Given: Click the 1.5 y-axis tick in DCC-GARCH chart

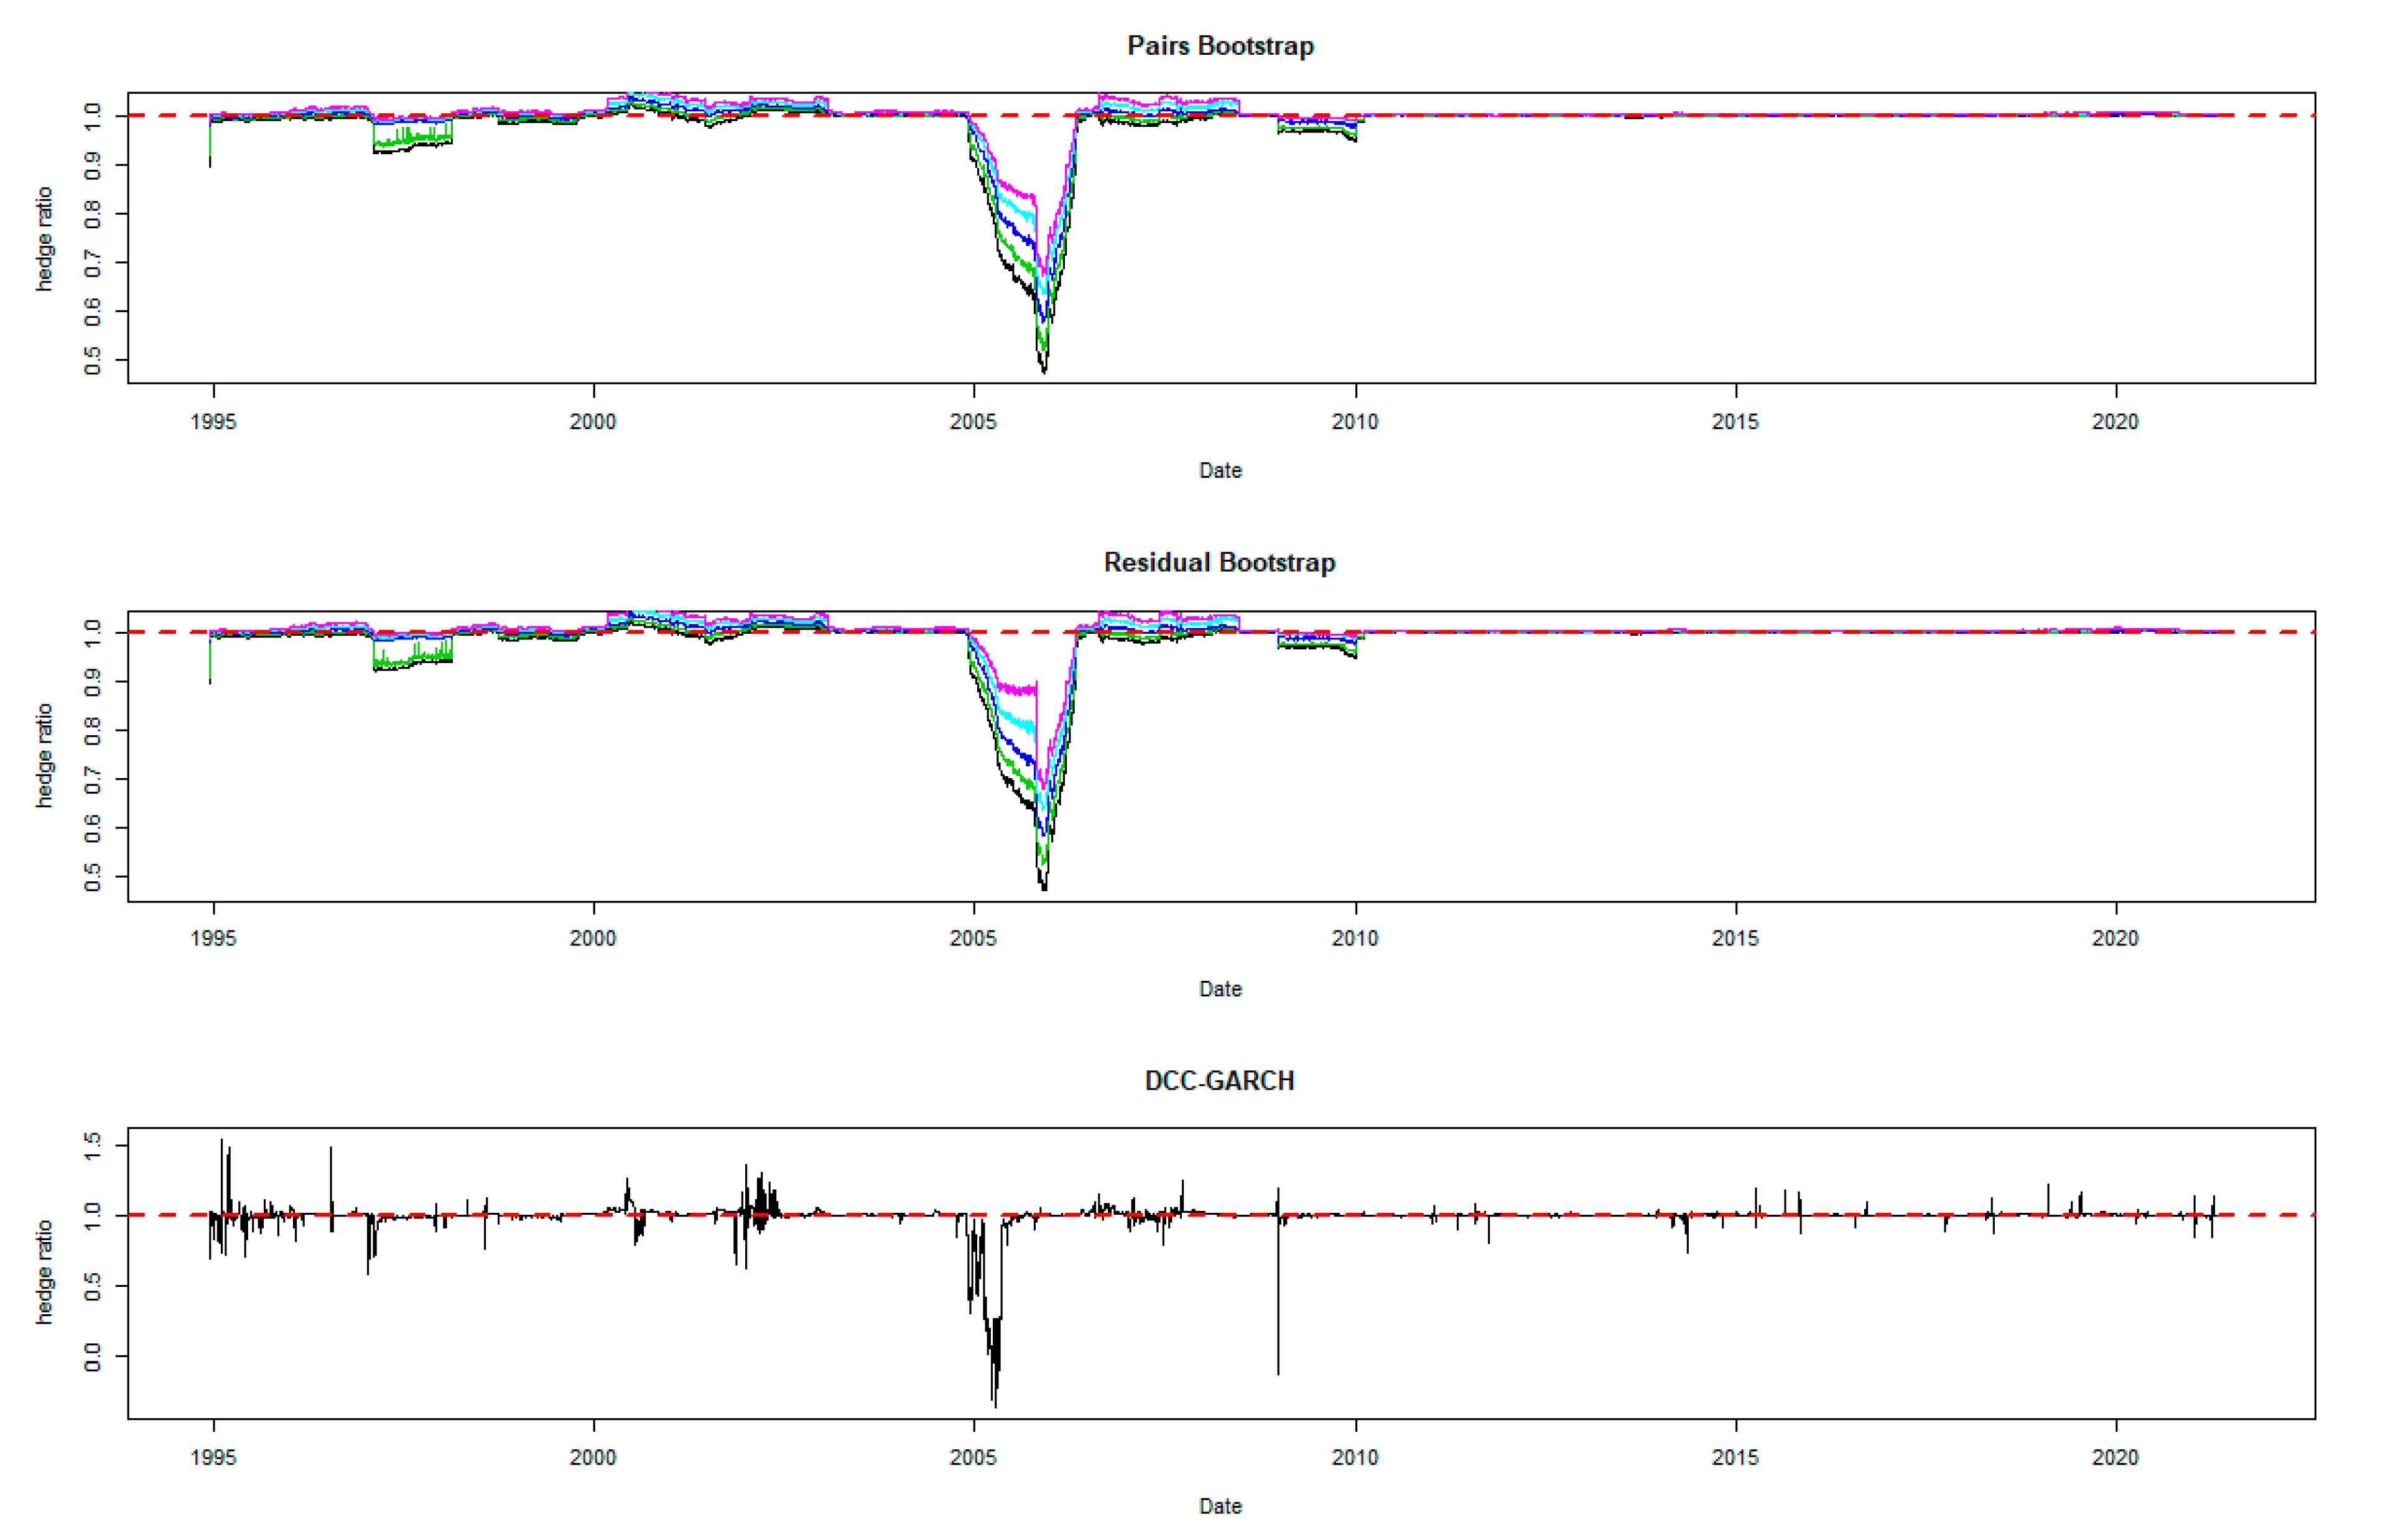Looking at the screenshot, I should click(93, 1146).
